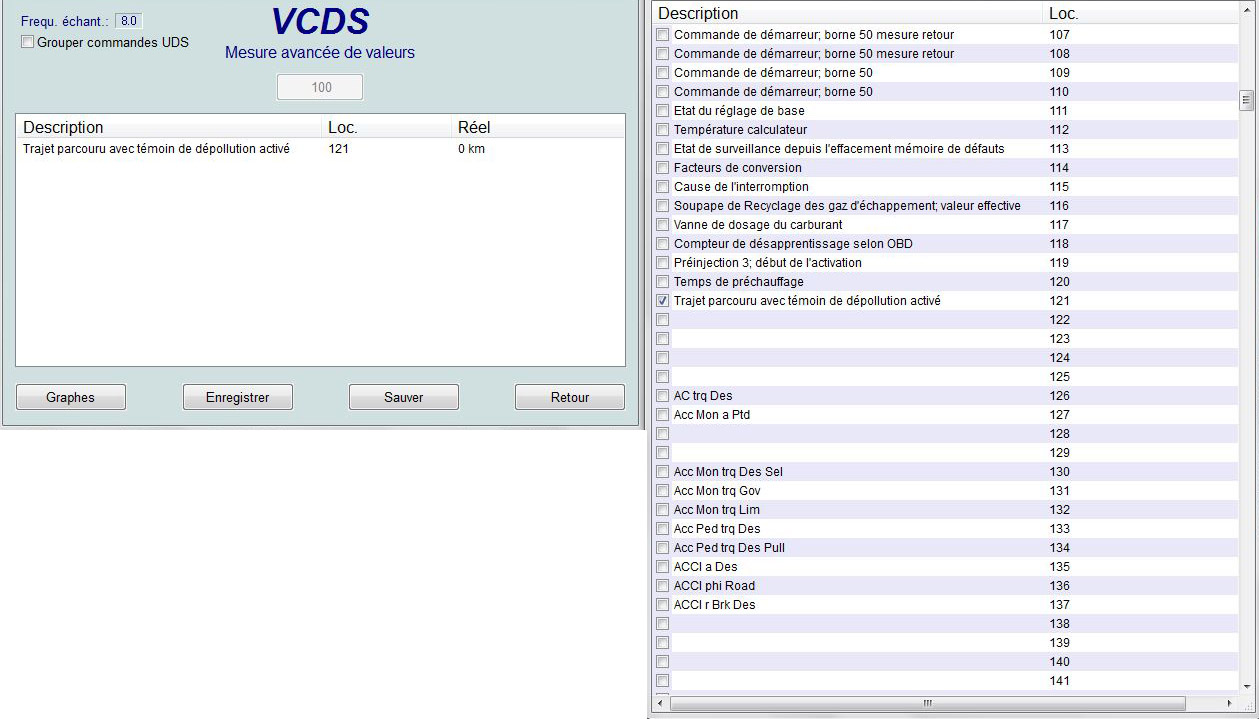Tick the blank checkbox for location 128
This screenshot has width=1259, height=719.
662,433
